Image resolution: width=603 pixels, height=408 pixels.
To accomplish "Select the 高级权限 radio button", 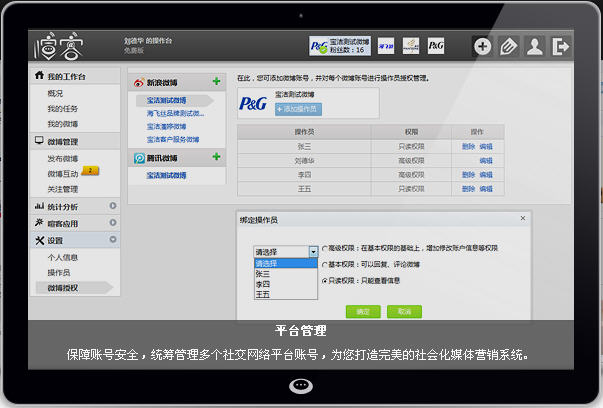I will coord(325,248).
